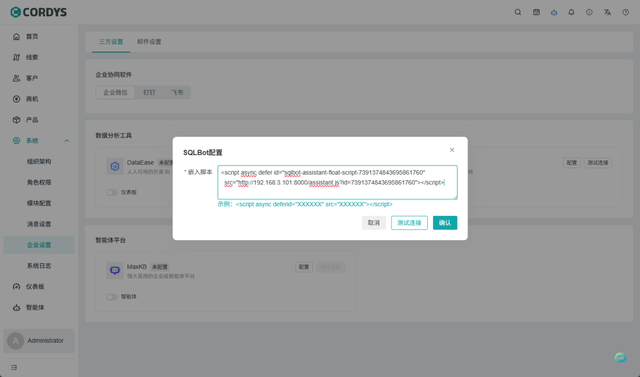
Task: Select the 飞书 tab
Action: click(177, 92)
